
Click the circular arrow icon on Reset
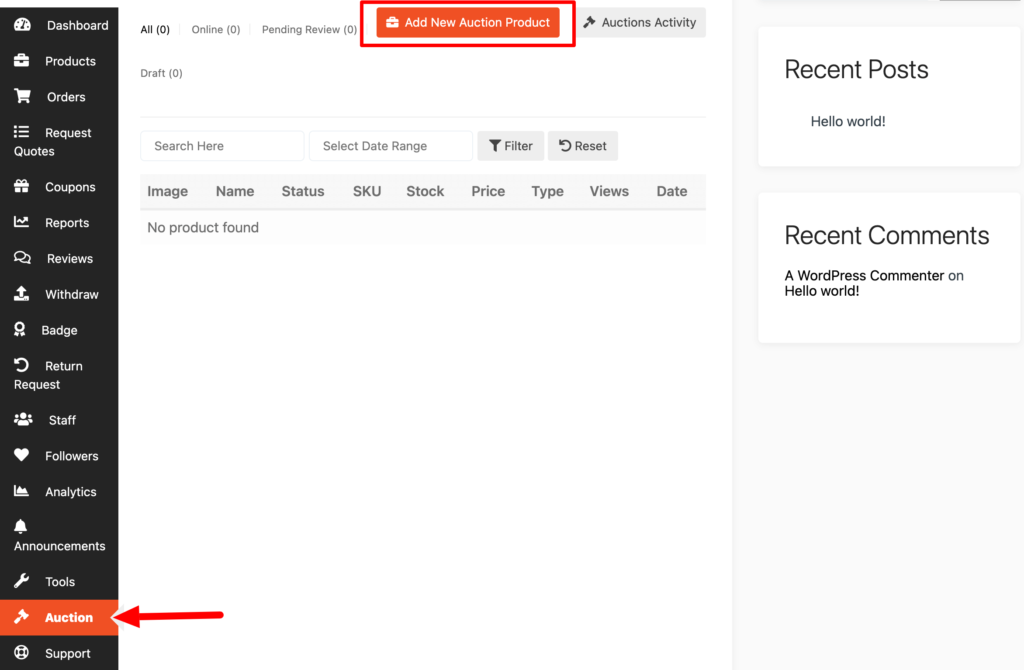[x=565, y=146]
